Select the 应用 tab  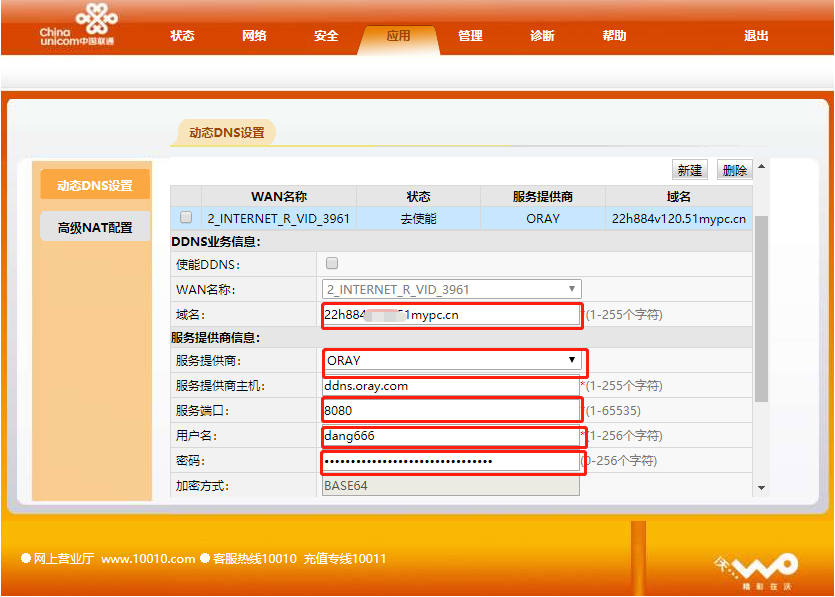(x=398, y=36)
